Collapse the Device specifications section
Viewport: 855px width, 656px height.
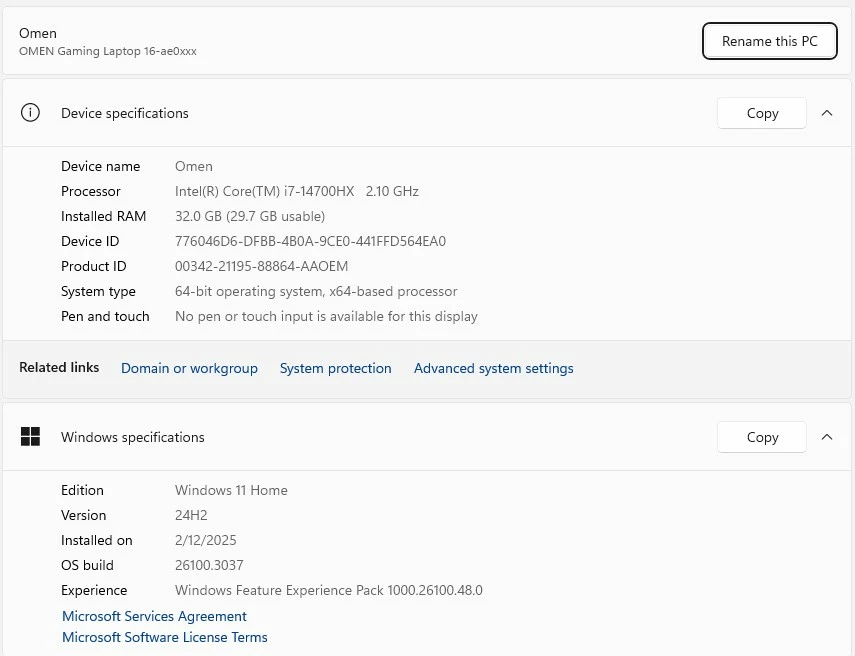pyautogui.click(x=827, y=113)
